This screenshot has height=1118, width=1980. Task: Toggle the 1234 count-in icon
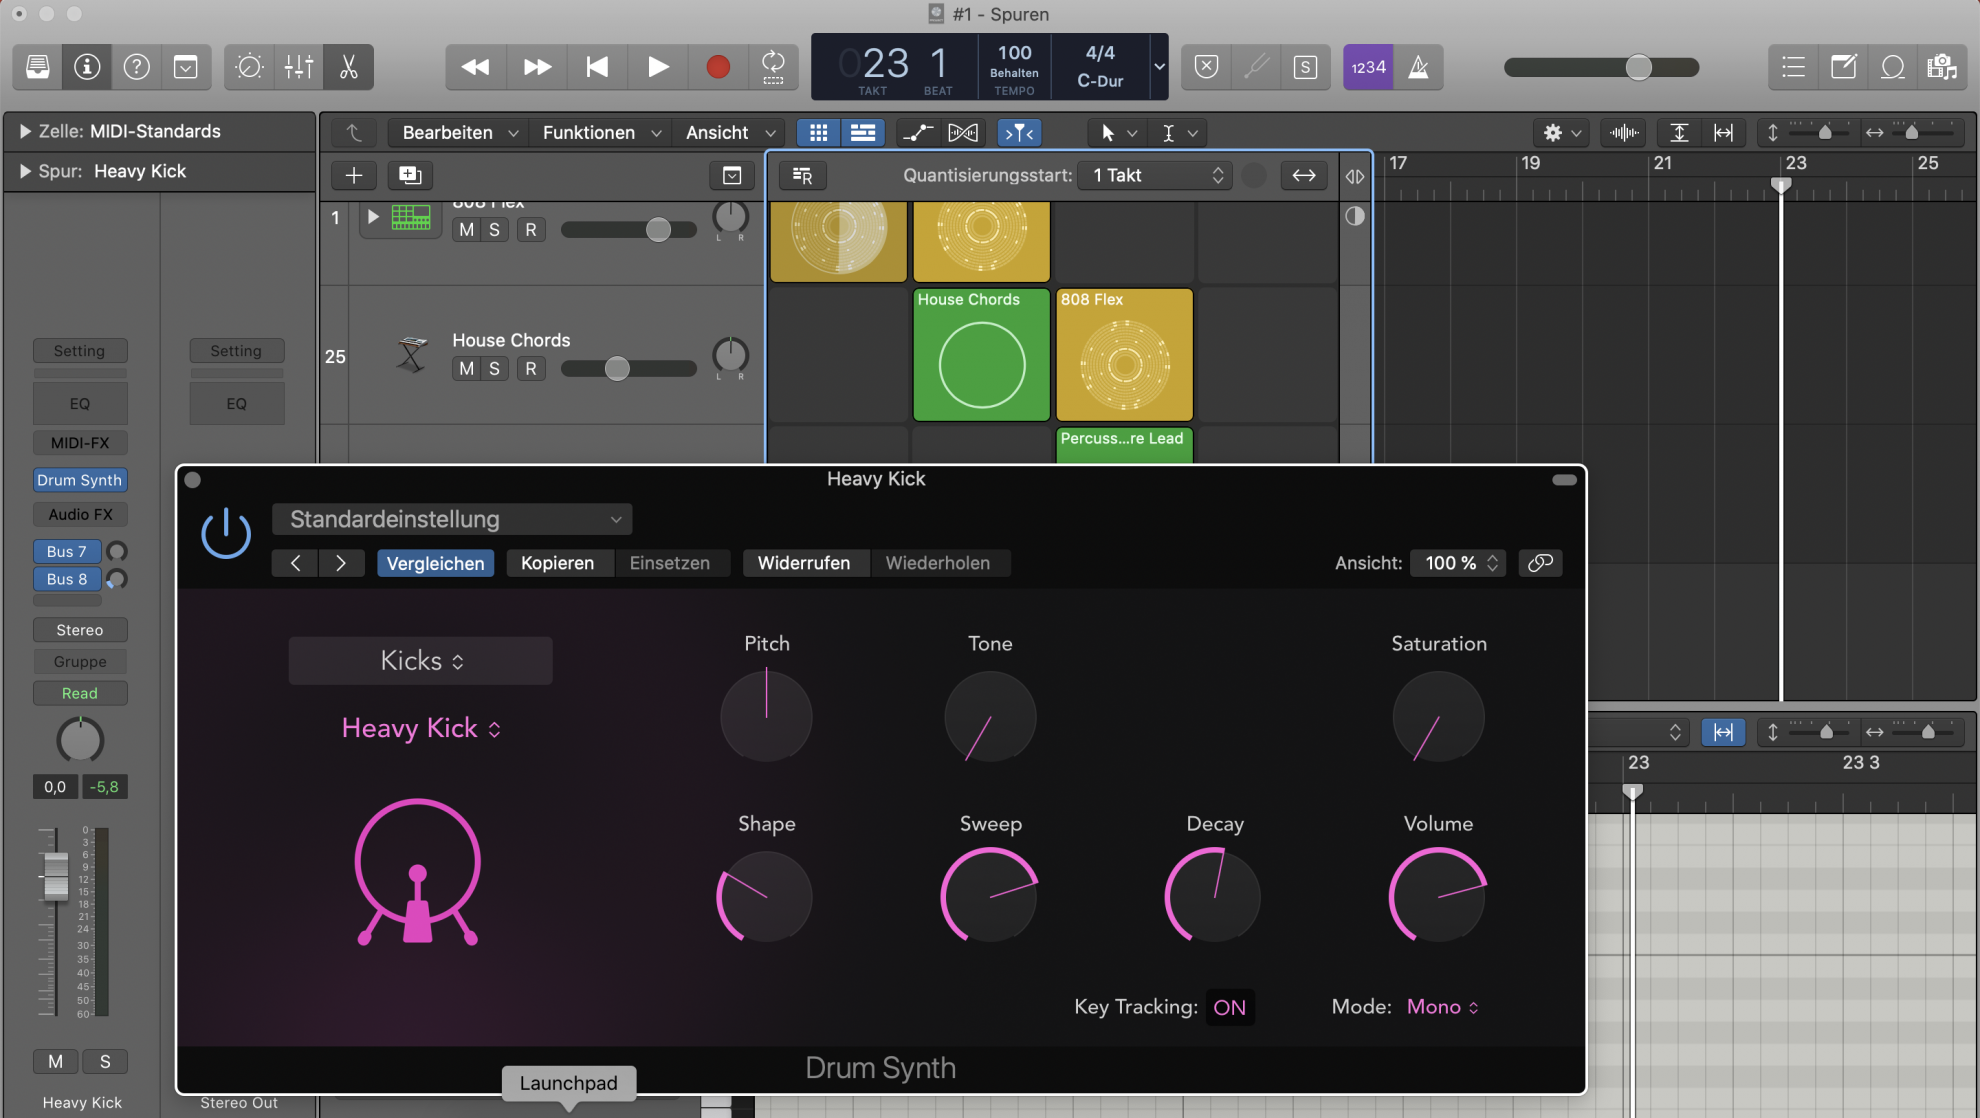point(1367,67)
